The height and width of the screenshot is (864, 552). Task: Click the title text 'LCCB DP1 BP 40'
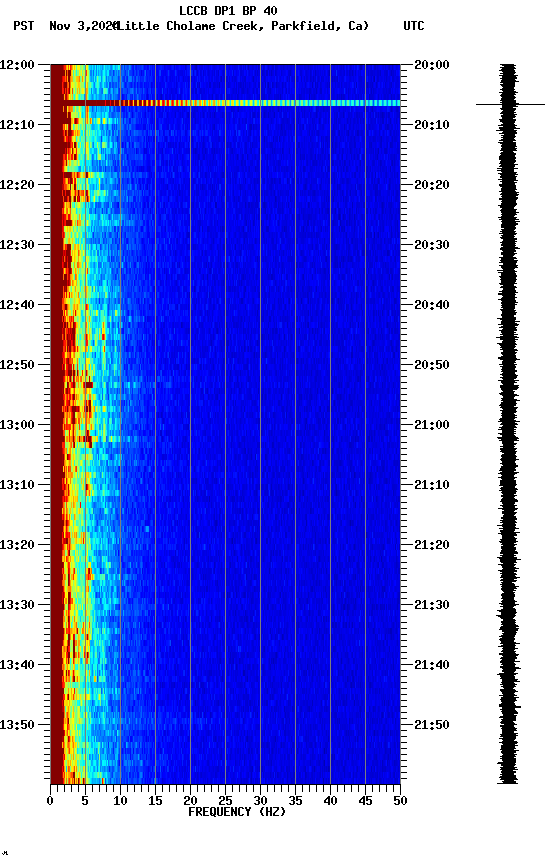228,10
